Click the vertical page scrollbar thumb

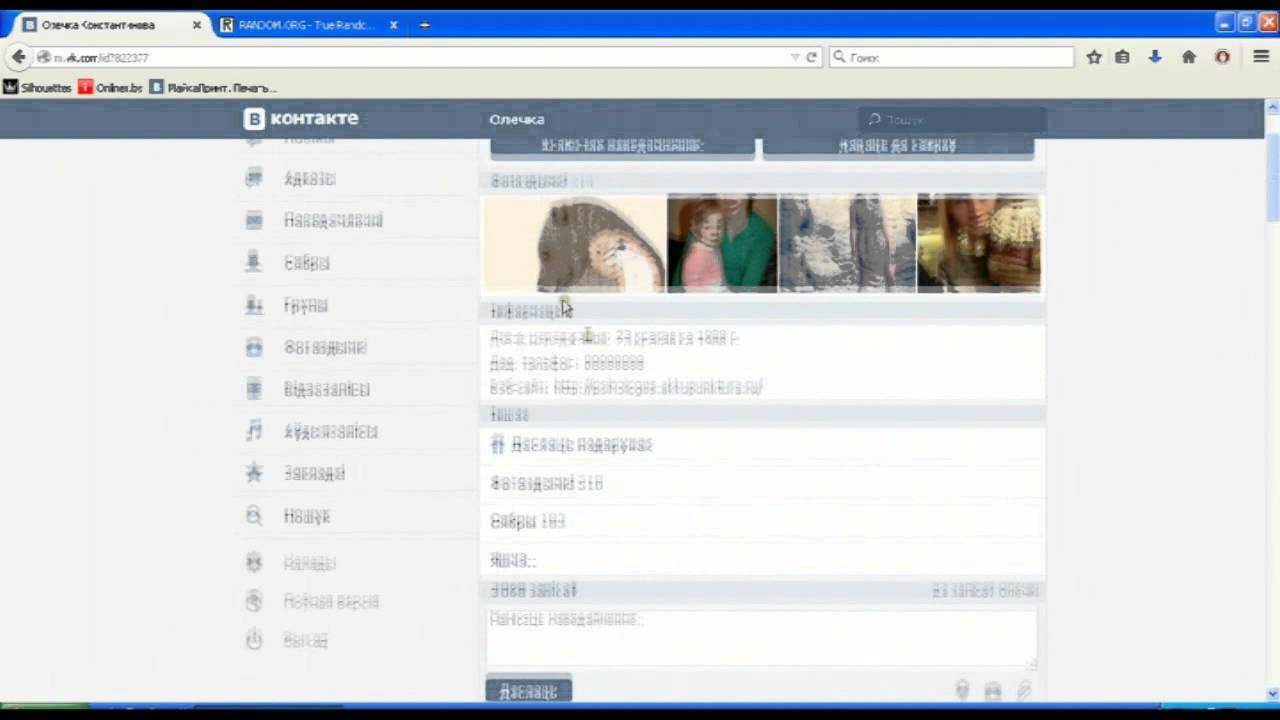1272,176
